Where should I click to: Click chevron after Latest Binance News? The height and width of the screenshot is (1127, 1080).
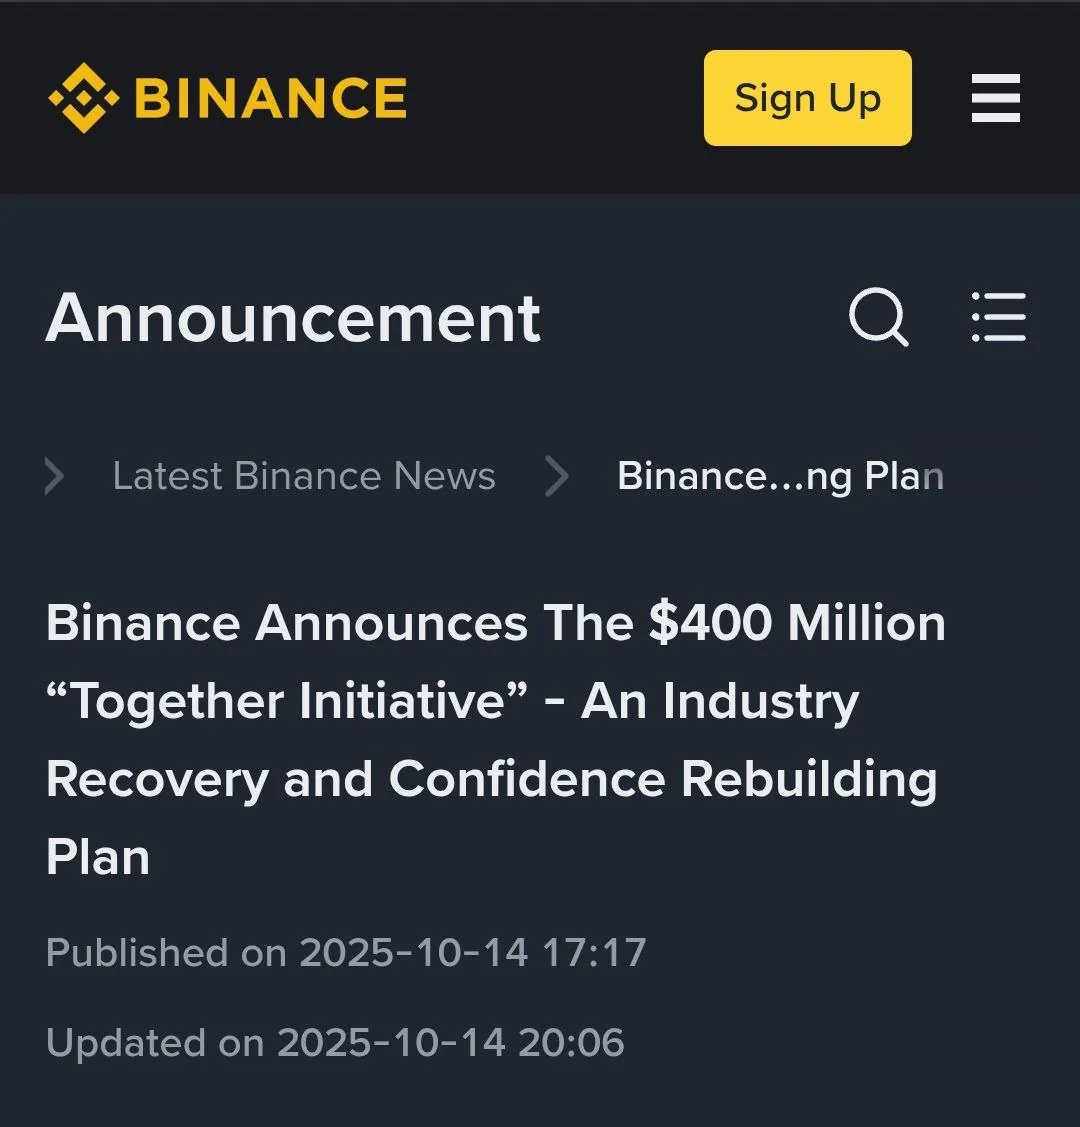pos(557,476)
